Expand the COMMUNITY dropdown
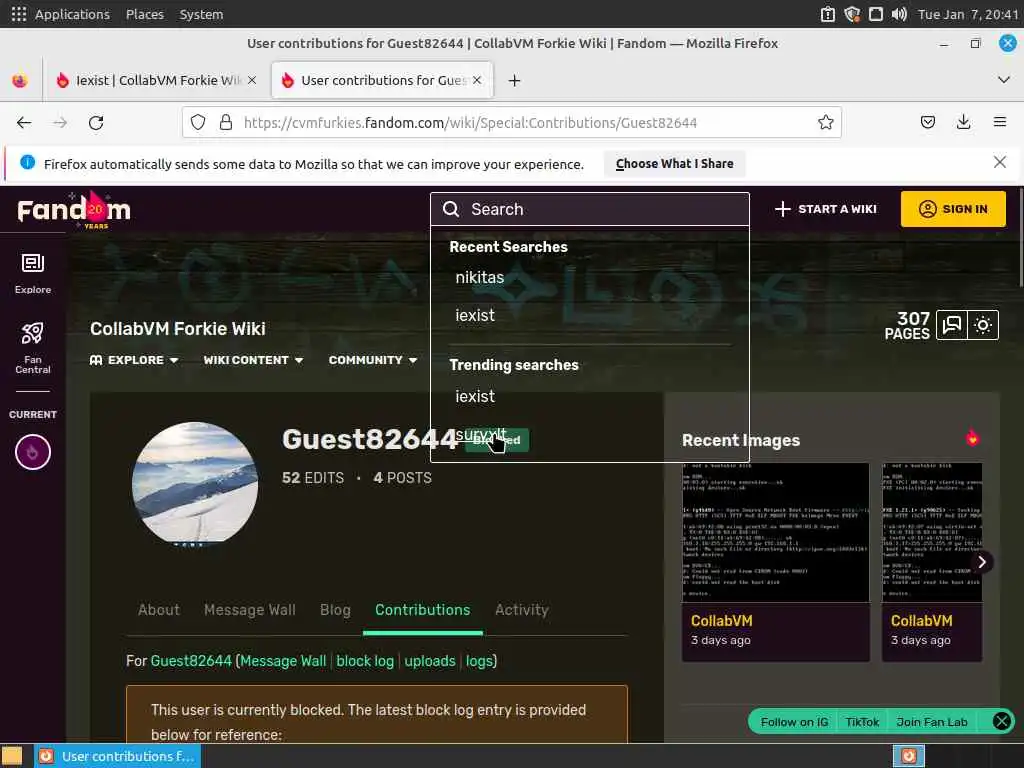1024x768 pixels. pyautogui.click(x=372, y=360)
